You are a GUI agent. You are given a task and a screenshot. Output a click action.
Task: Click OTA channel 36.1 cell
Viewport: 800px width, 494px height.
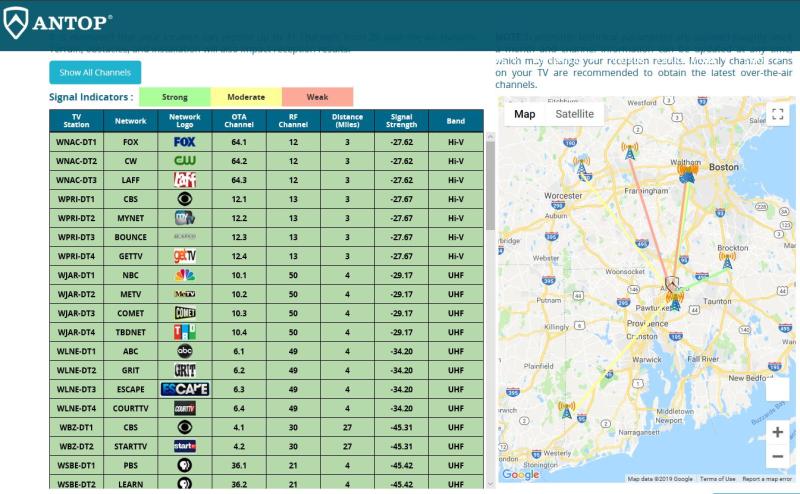[x=239, y=465]
